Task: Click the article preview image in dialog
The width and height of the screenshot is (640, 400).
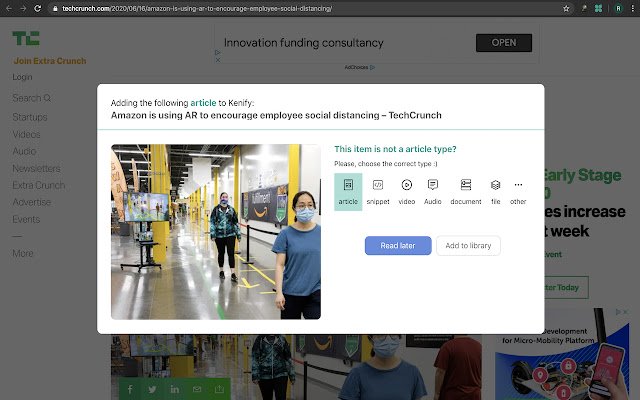Action: (x=216, y=231)
